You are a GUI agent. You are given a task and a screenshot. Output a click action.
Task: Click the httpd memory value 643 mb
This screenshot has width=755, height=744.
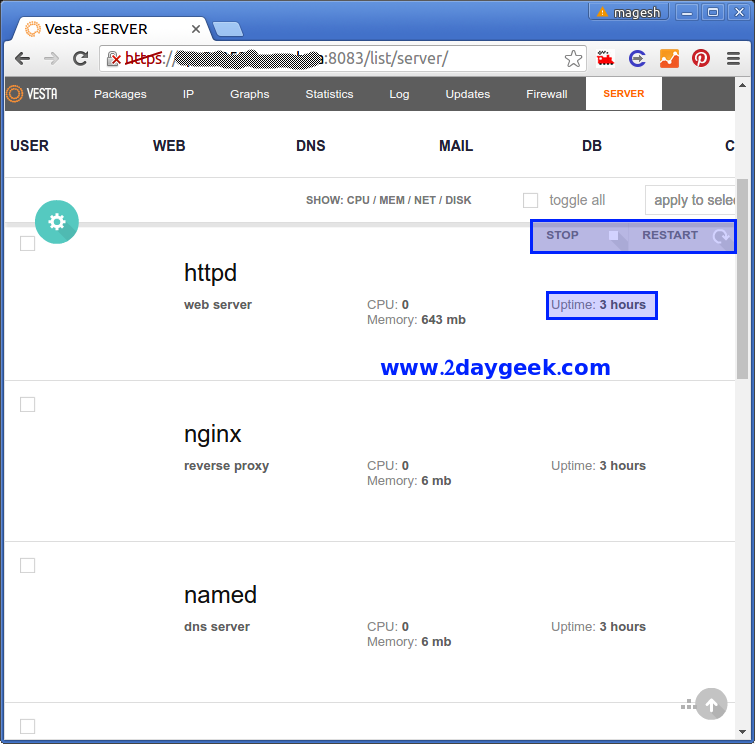[443, 320]
